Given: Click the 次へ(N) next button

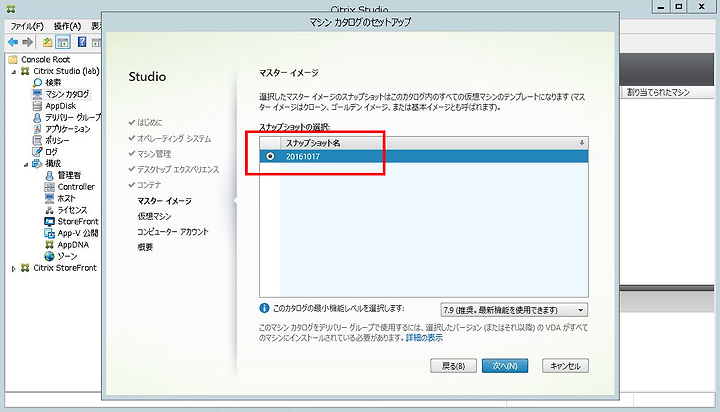Looking at the screenshot, I should pyautogui.click(x=505, y=366).
